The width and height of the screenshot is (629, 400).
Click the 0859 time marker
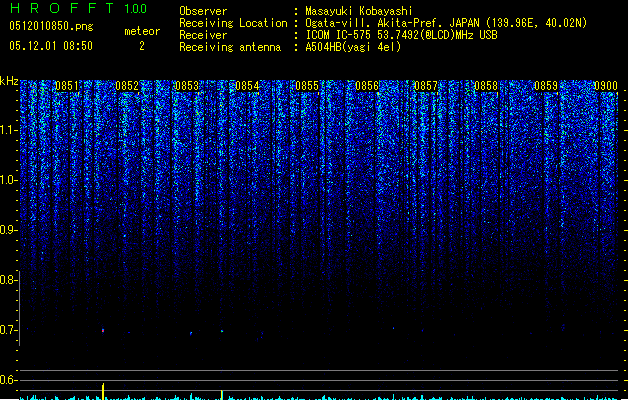(x=546, y=86)
